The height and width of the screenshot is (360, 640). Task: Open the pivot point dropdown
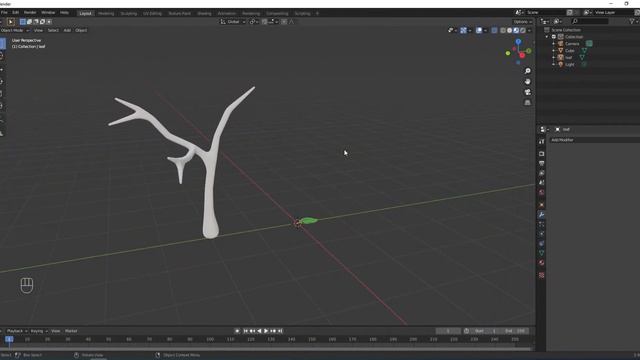click(254, 22)
